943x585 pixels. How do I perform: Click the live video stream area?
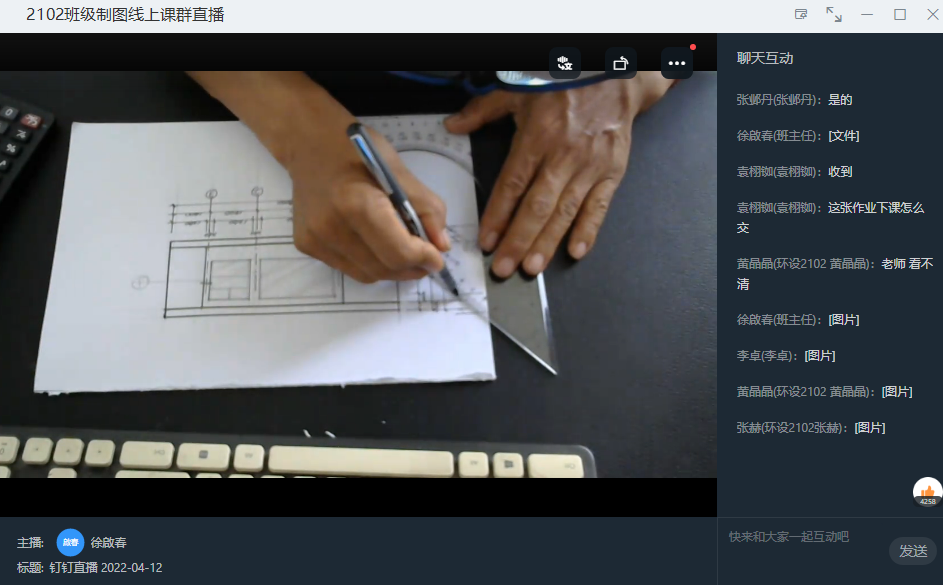[358, 275]
